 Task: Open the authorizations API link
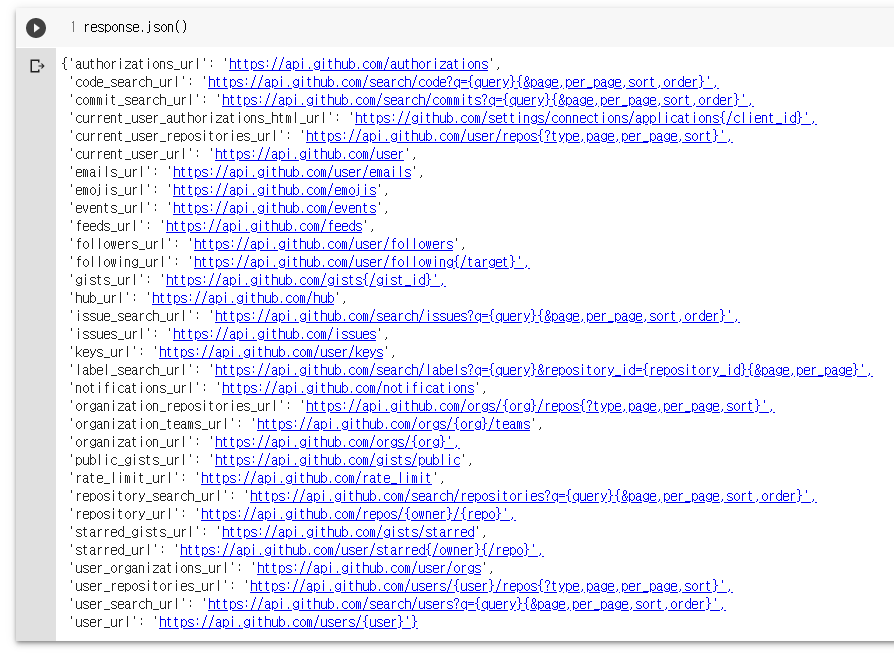pyautogui.click(x=359, y=64)
